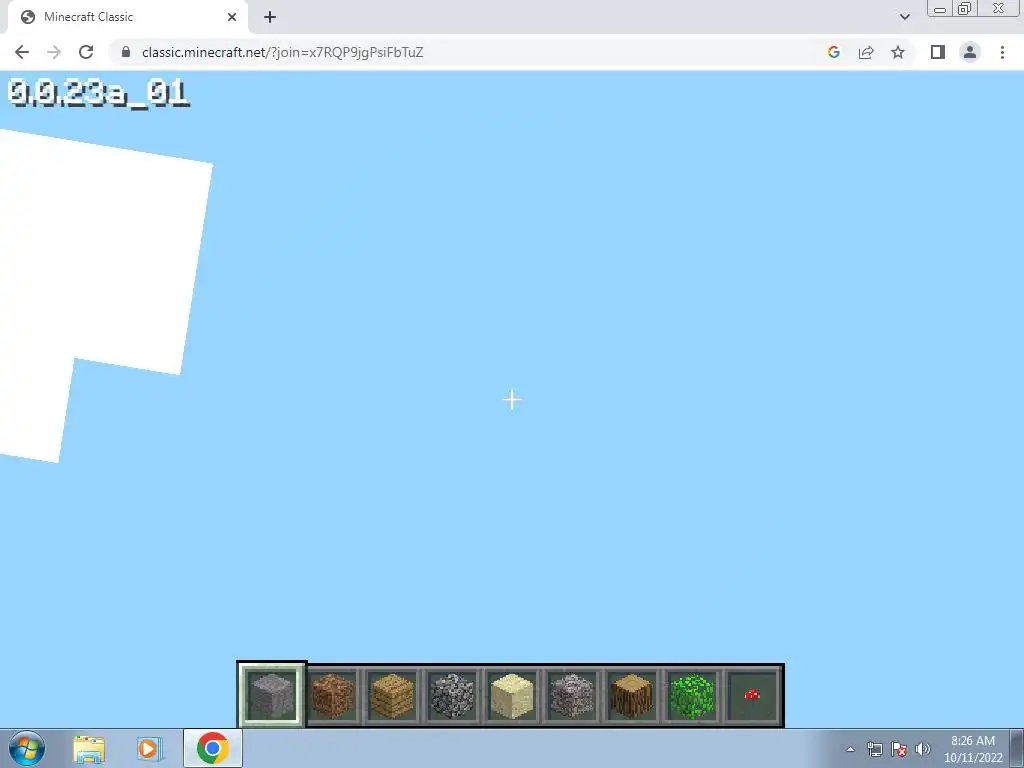Expand the tab search dropdown
The width and height of the screenshot is (1024, 768).
tap(904, 17)
